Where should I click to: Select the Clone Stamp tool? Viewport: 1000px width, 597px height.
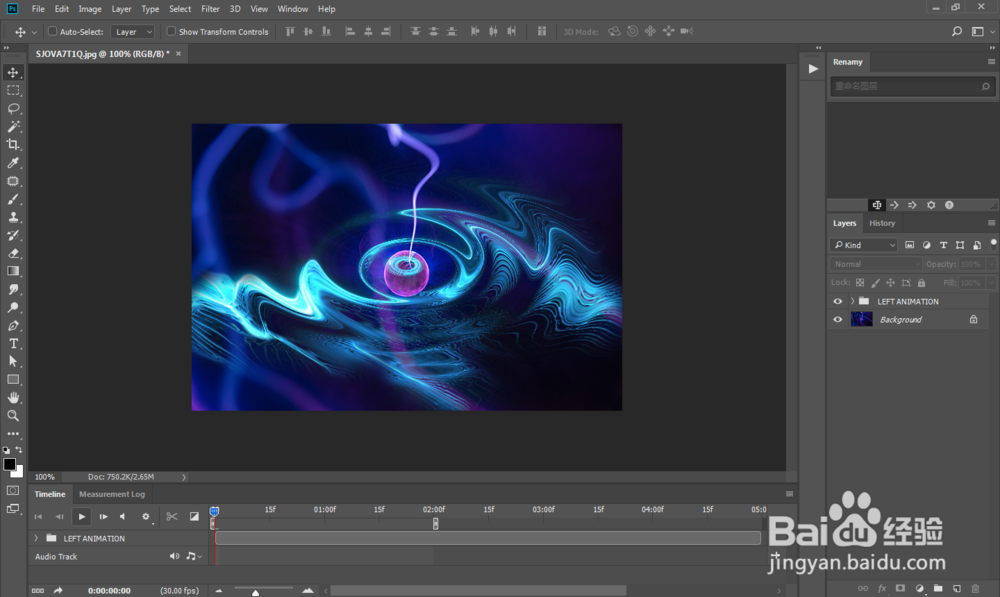pos(13,217)
